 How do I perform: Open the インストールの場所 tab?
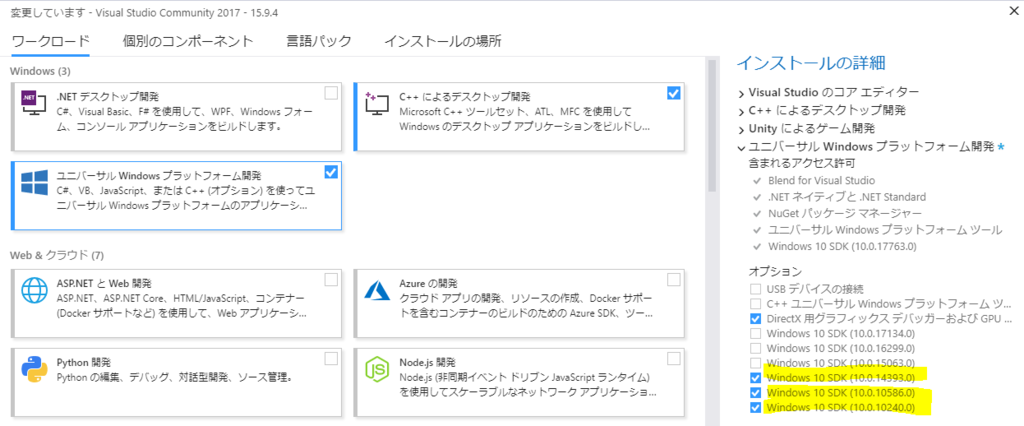coord(443,41)
